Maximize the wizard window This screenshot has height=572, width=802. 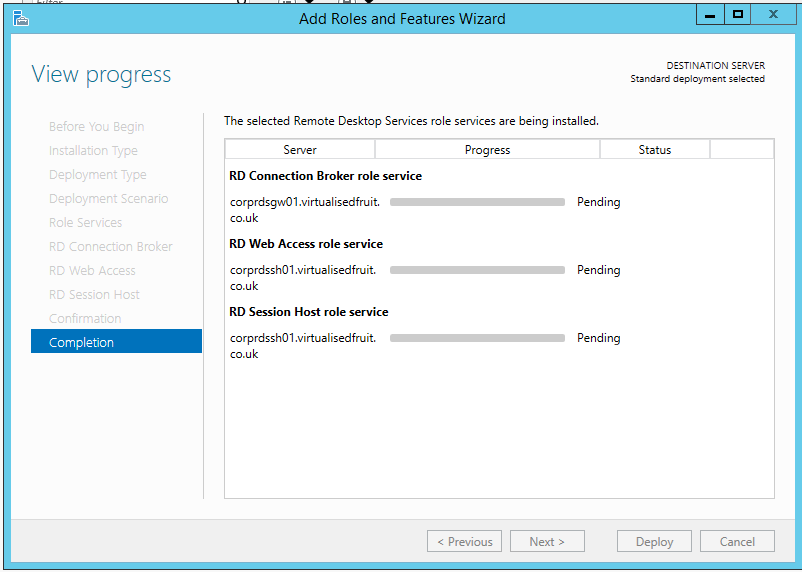(x=738, y=14)
